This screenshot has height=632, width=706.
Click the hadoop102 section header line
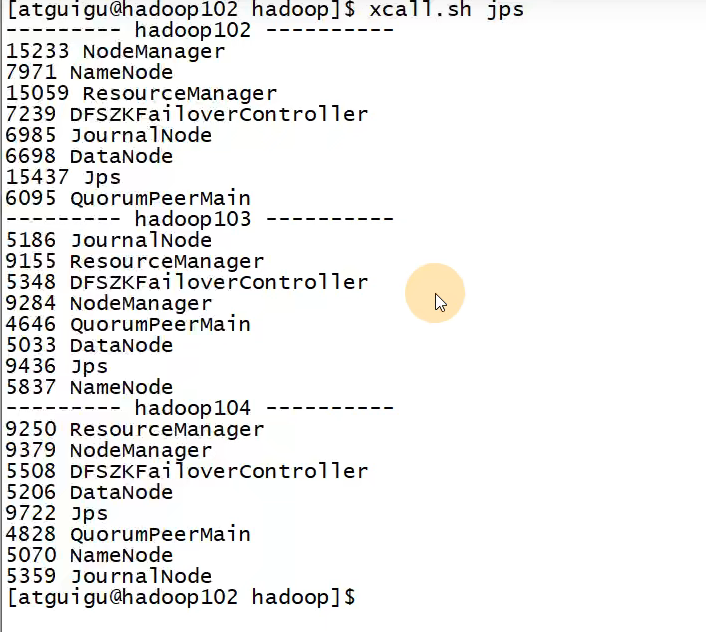point(200,30)
